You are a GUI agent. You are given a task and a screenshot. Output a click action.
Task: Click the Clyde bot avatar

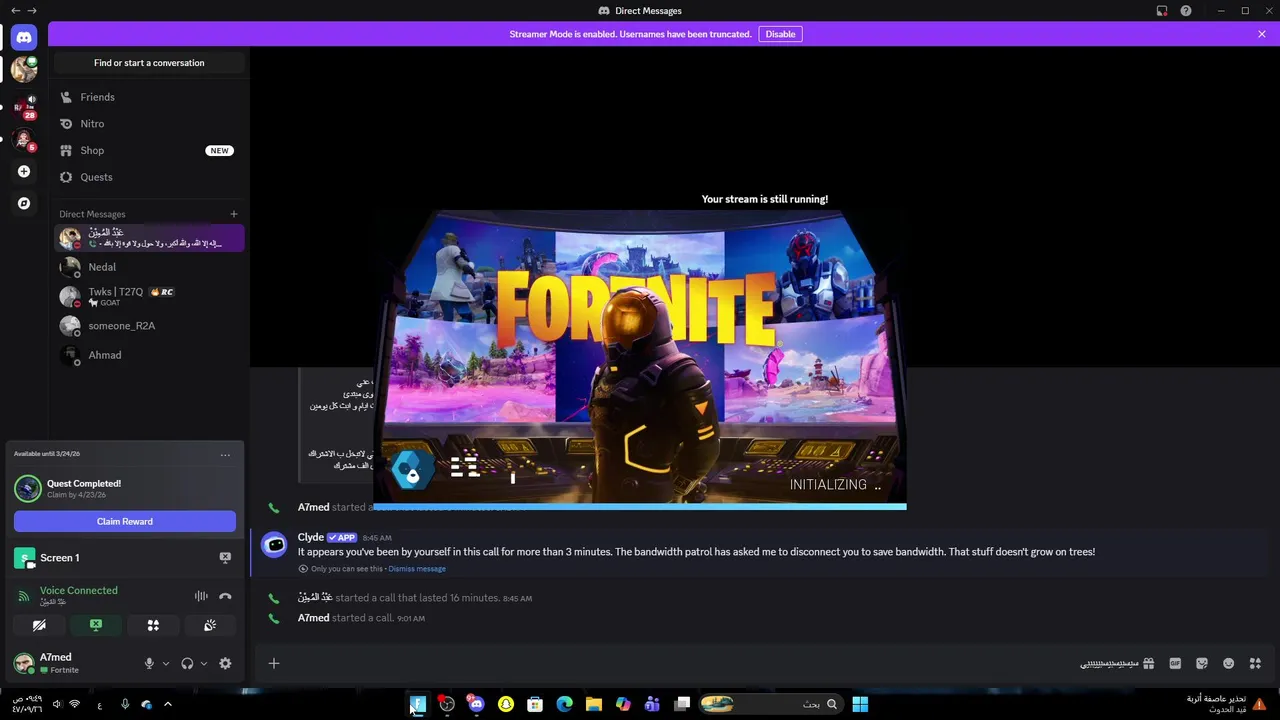pos(274,545)
